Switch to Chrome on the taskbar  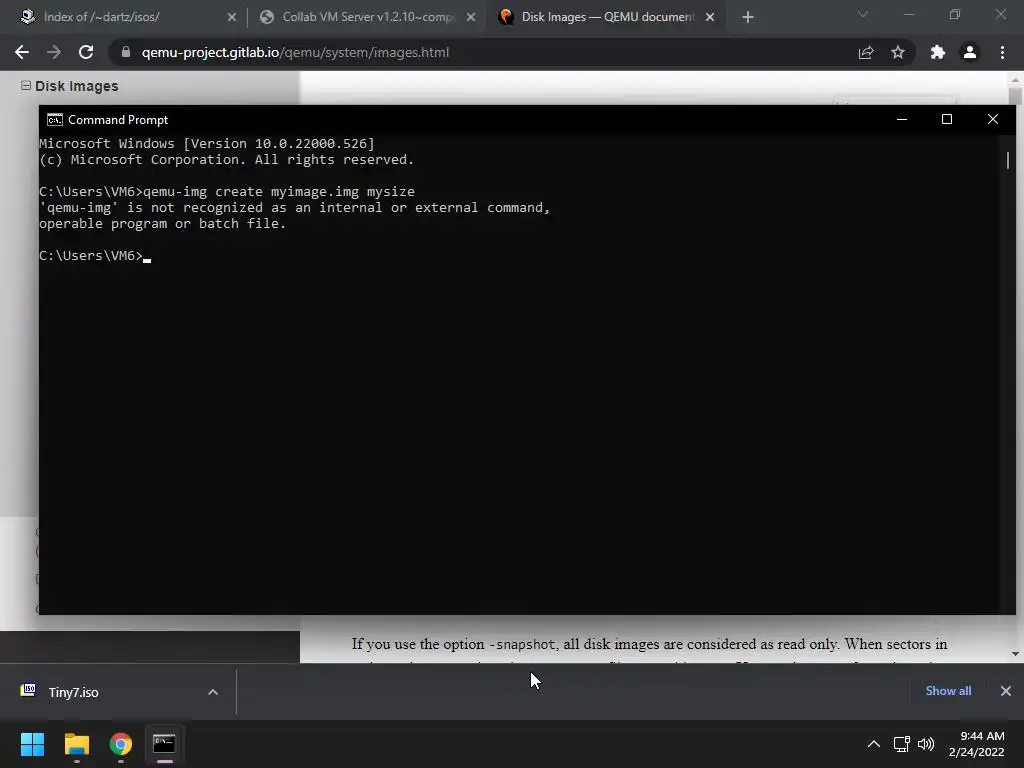coord(120,744)
